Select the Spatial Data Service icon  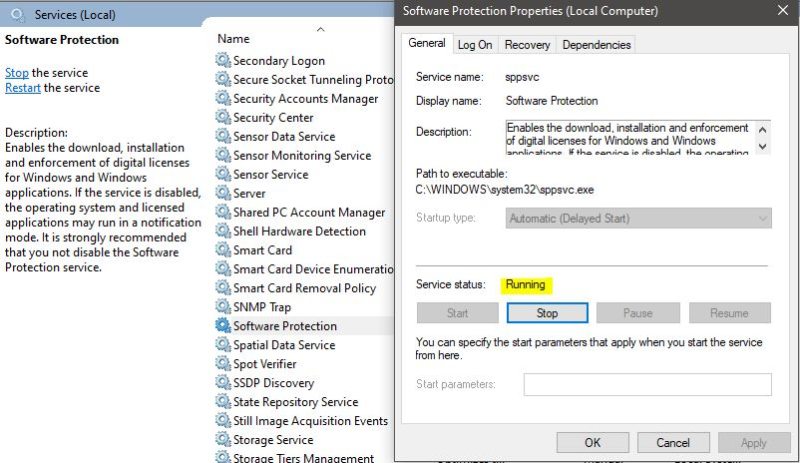223,344
